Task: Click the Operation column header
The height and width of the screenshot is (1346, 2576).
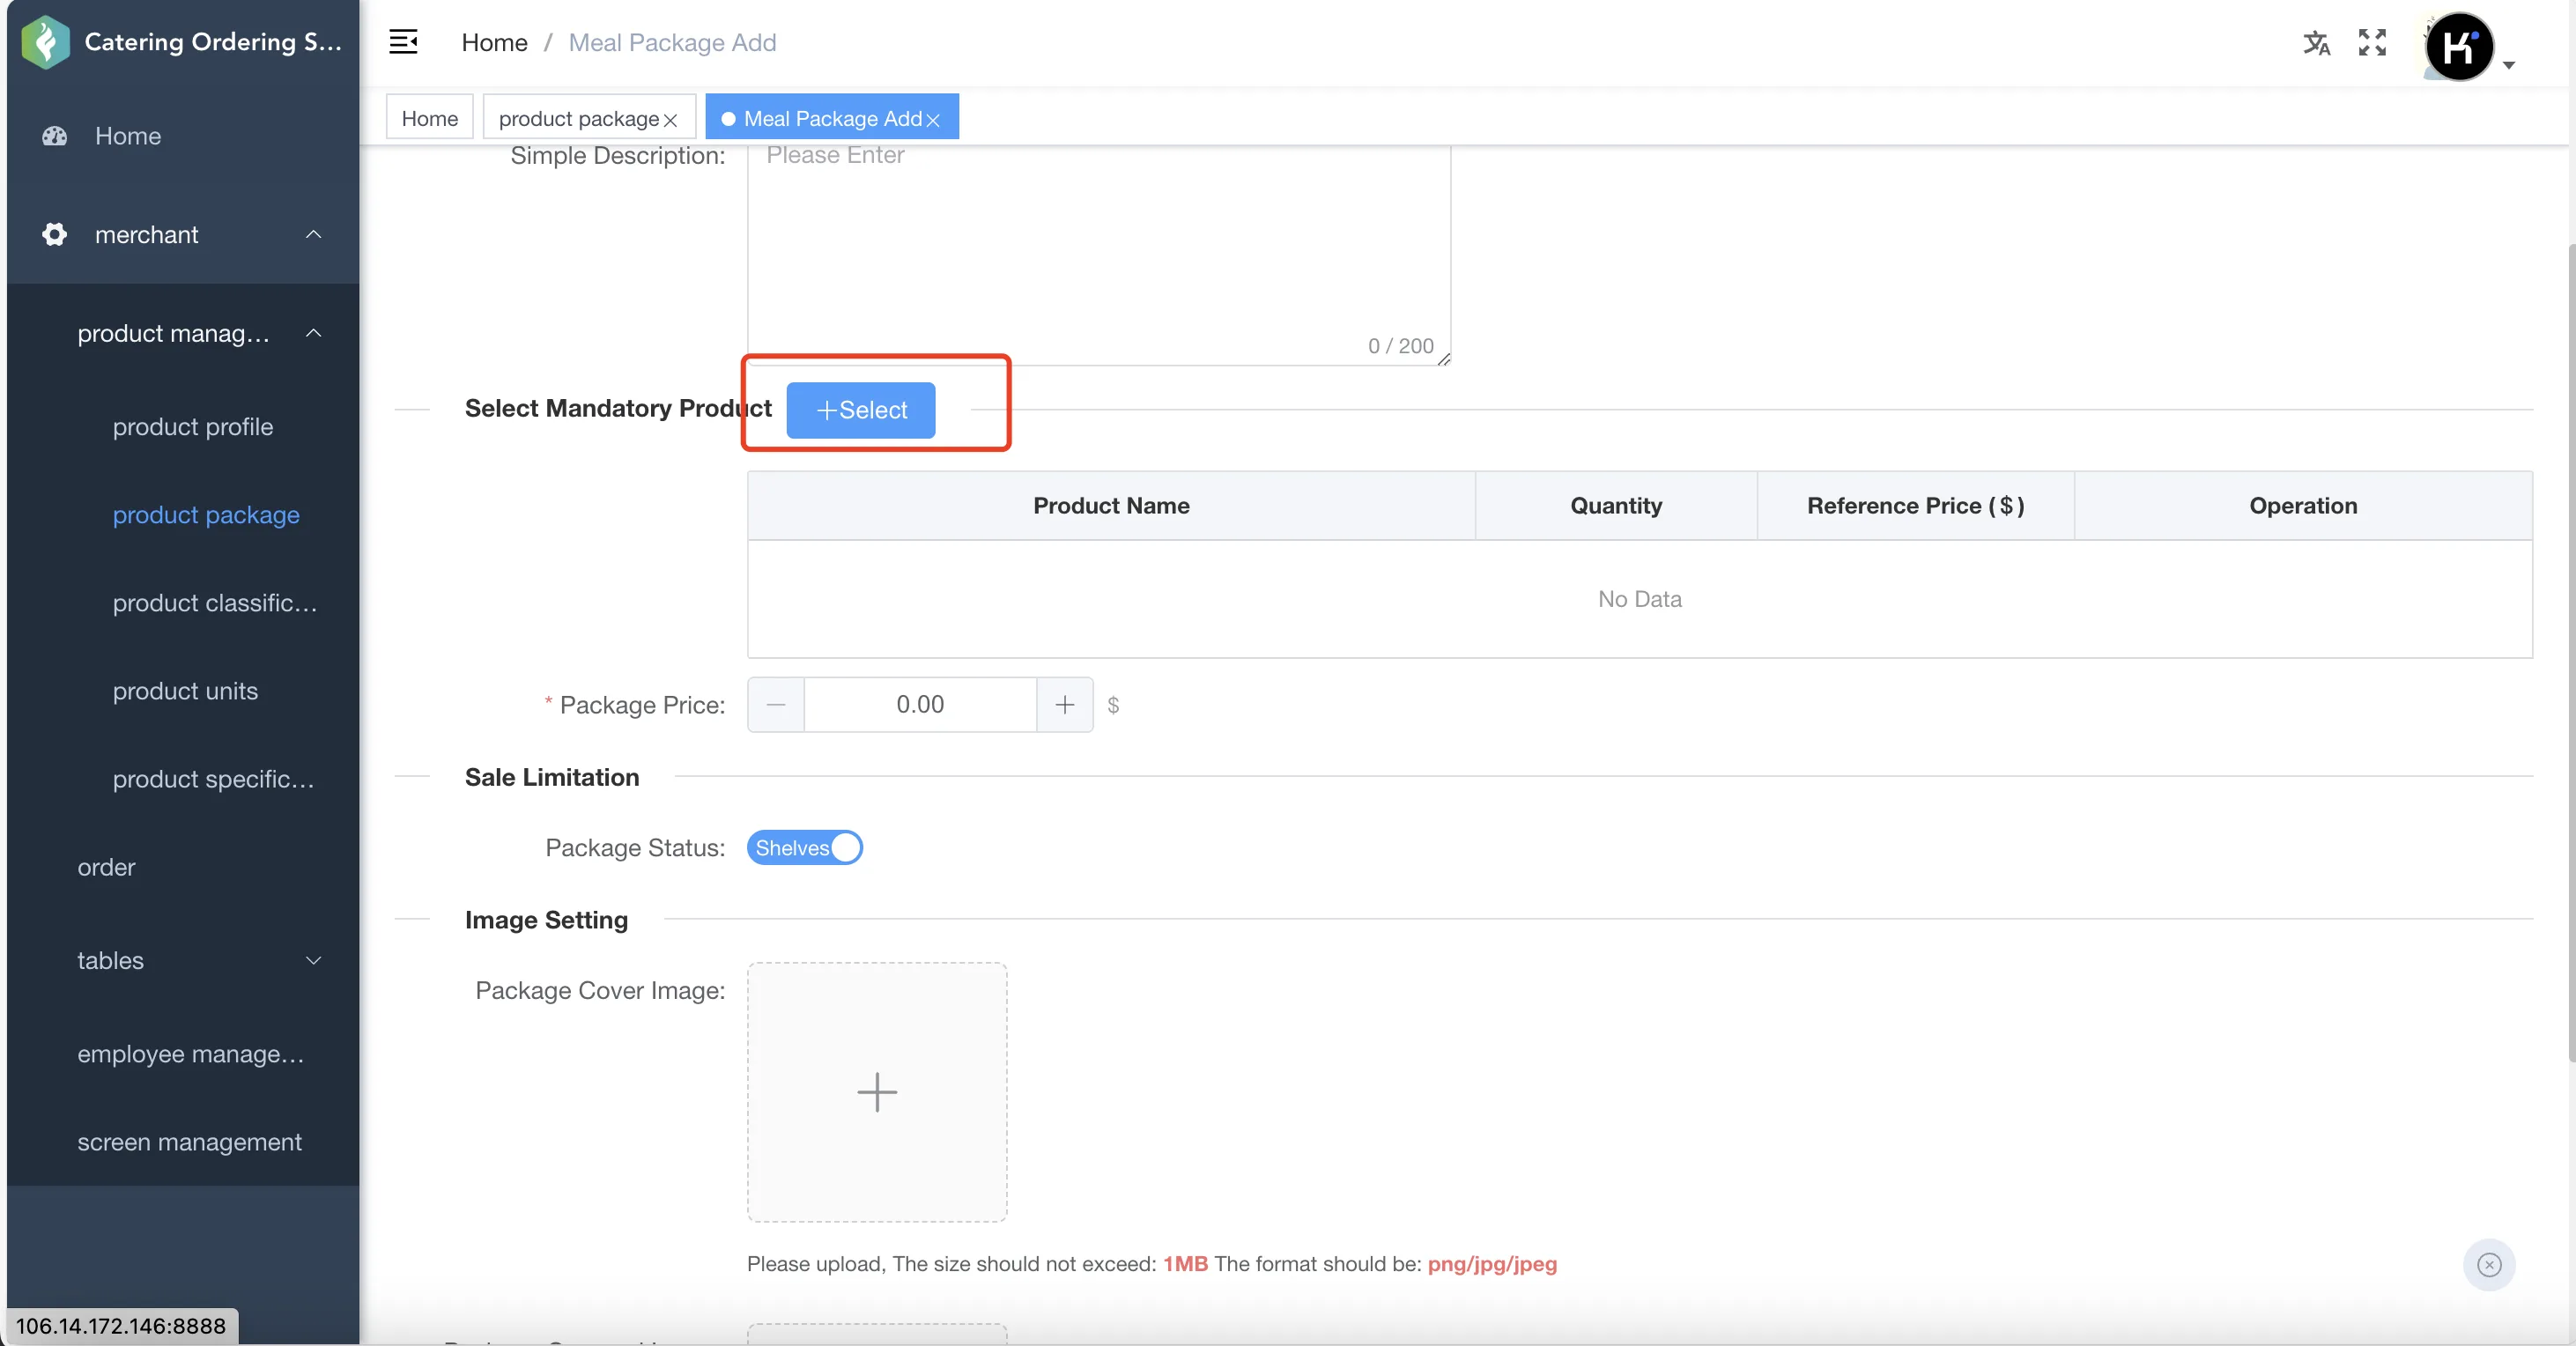Action: 2303,506
